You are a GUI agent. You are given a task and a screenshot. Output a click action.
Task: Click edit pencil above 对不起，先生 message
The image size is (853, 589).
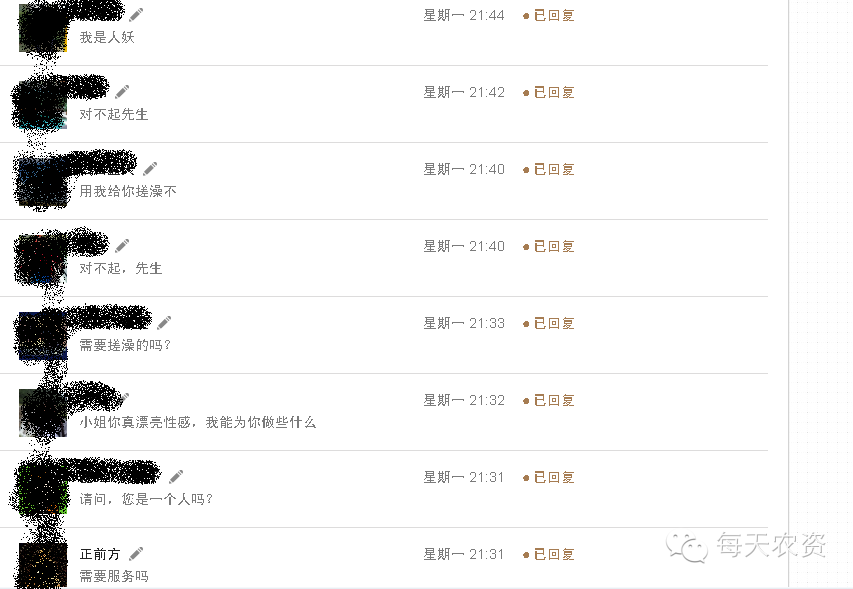click(x=122, y=246)
